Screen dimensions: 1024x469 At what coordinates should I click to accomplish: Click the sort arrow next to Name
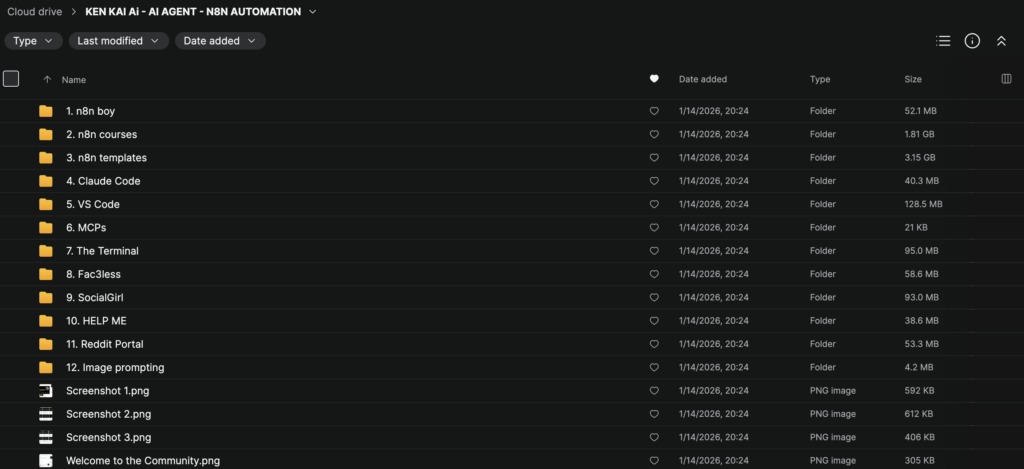click(x=47, y=79)
